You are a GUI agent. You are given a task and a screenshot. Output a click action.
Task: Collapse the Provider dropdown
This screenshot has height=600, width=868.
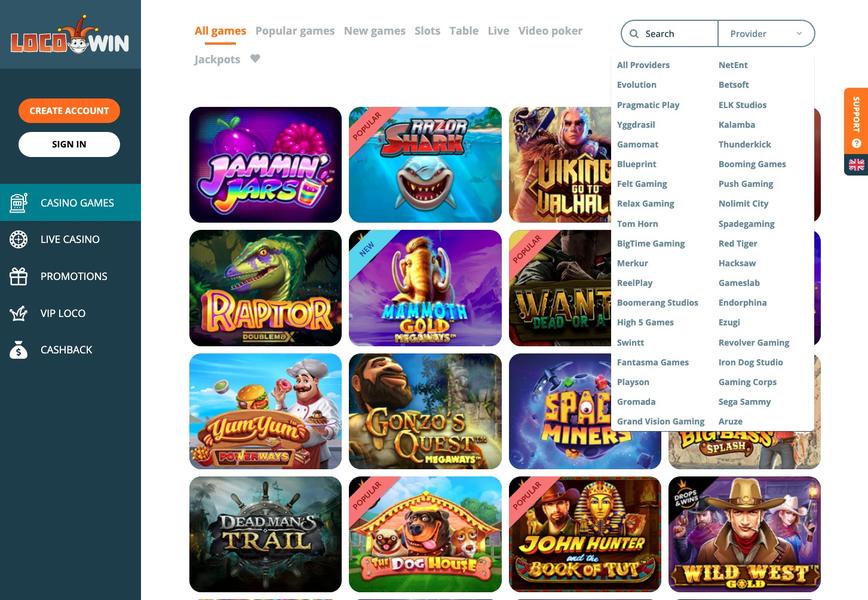766,34
